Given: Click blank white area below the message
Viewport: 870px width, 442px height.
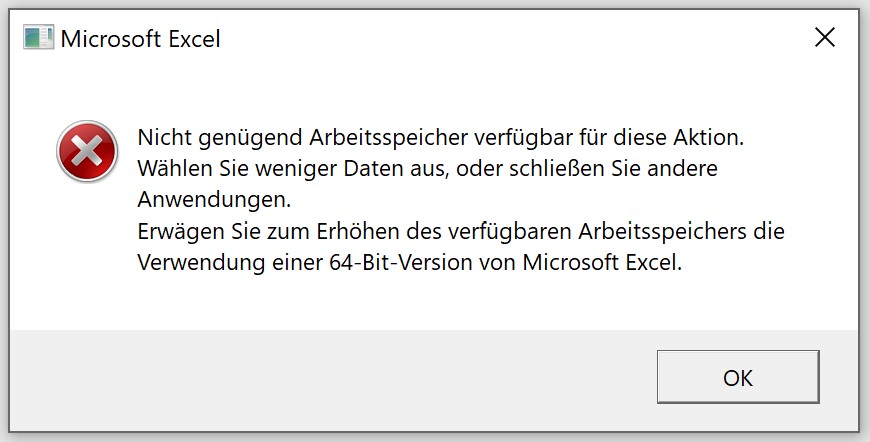Looking at the screenshot, I should pyautogui.click(x=433, y=304).
